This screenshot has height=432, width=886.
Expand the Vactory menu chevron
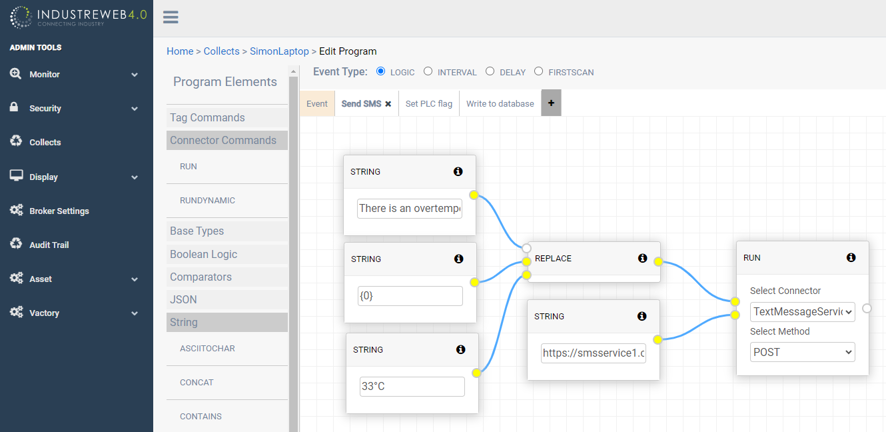(134, 313)
